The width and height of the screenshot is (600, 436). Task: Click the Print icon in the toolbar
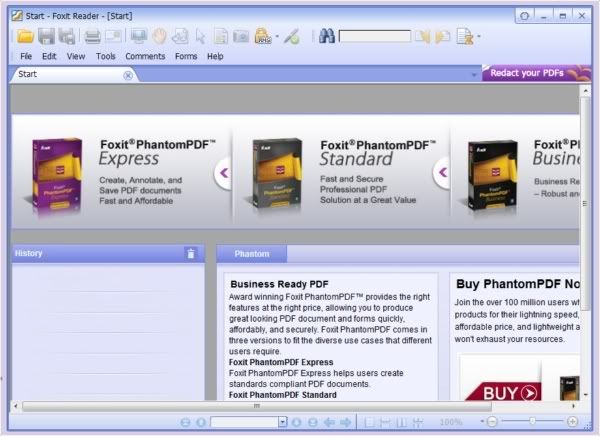coord(92,37)
